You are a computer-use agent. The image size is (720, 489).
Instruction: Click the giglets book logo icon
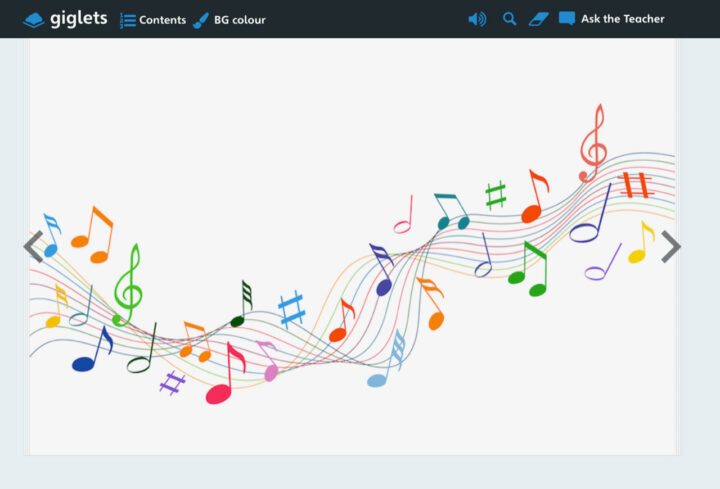33,19
